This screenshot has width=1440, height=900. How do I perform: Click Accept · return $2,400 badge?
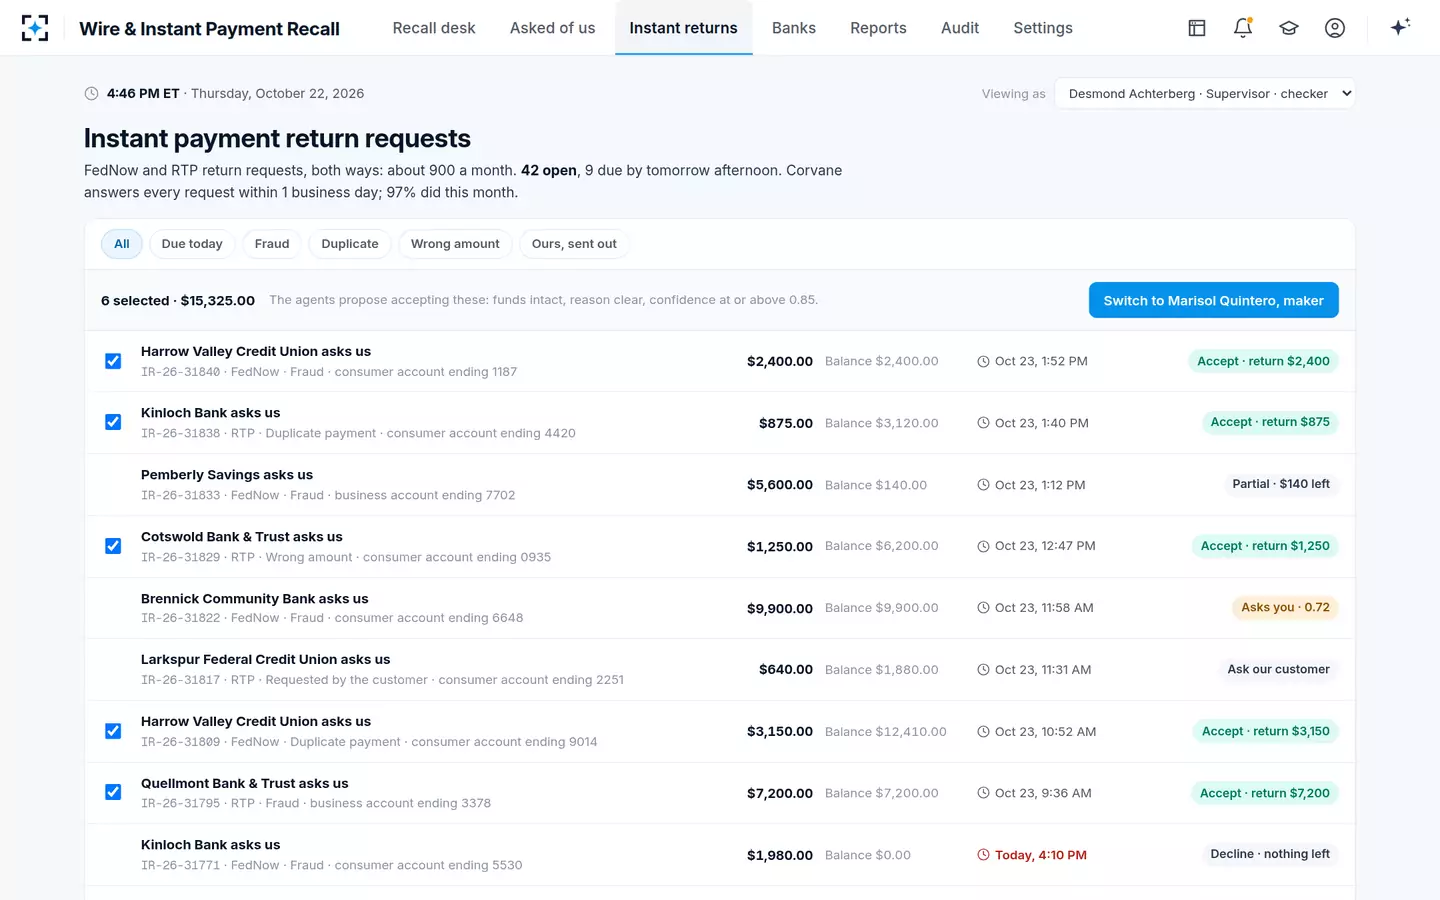coord(1263,361)
